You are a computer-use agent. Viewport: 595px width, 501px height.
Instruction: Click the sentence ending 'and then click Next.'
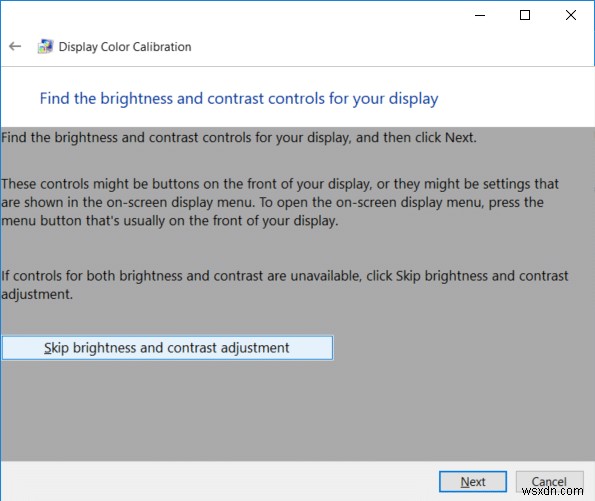(238, 137)
